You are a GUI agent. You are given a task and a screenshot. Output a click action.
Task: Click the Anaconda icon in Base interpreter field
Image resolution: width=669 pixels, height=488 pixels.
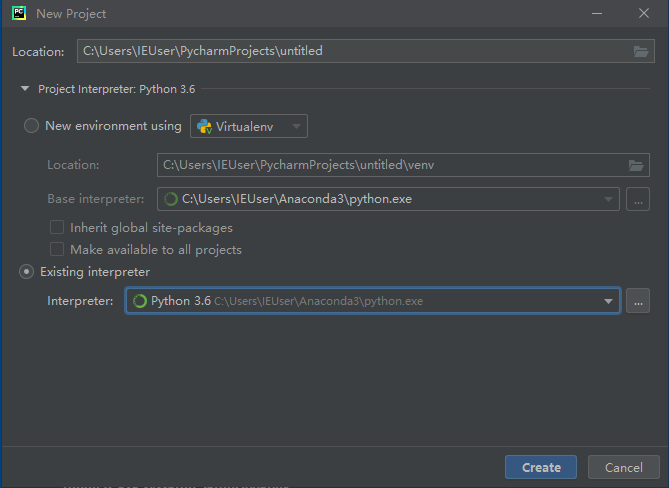coord(171,199)
